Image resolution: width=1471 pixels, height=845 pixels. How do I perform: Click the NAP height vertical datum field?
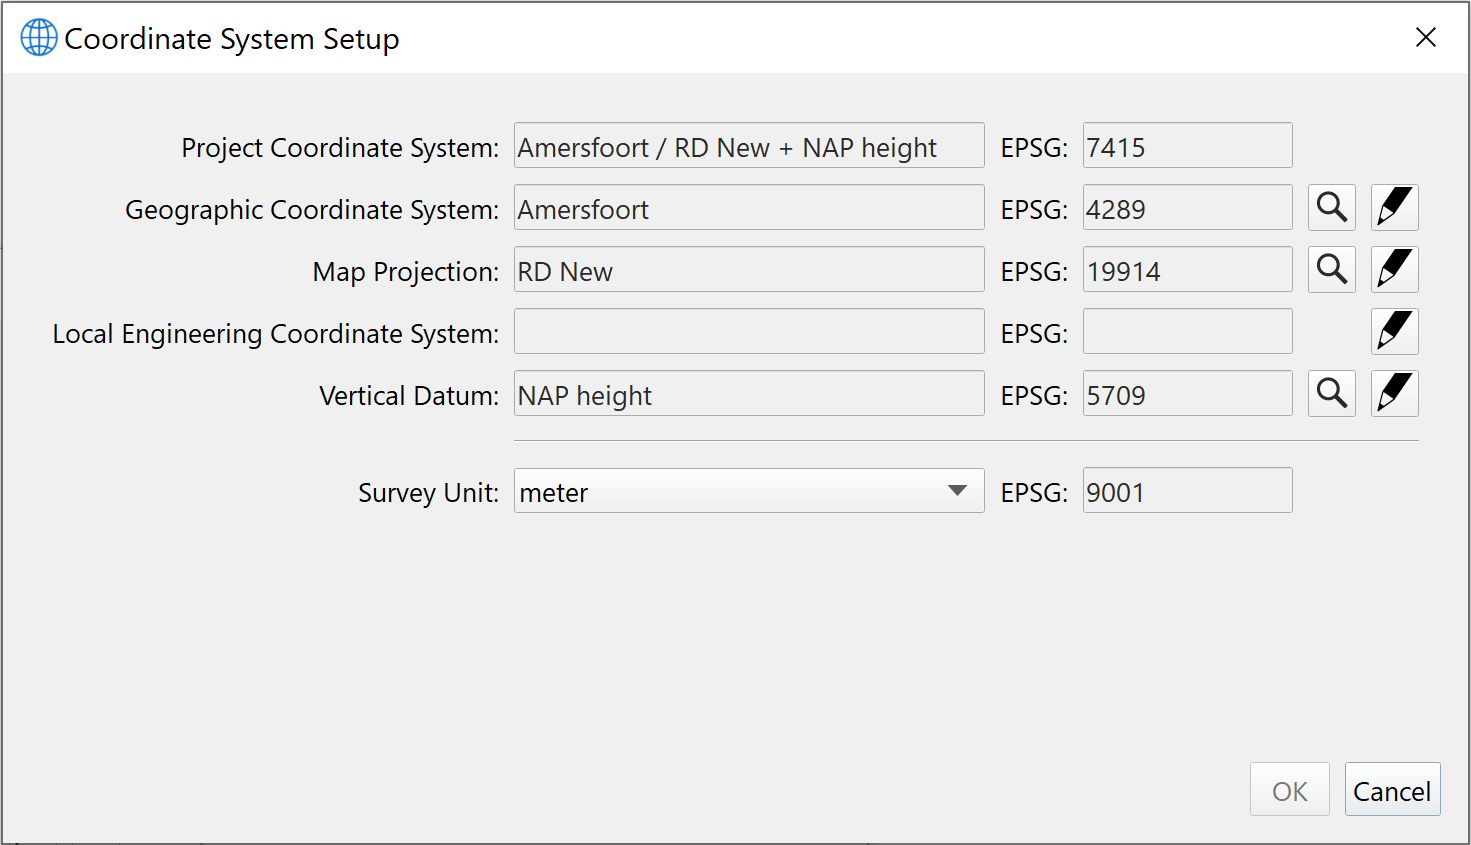[748, 393]
